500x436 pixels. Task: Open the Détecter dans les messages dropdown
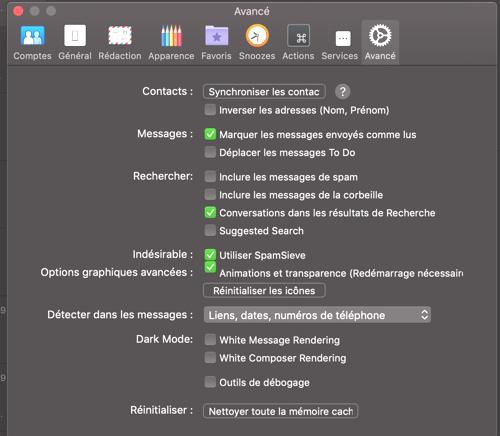click(x=317, y=315)
